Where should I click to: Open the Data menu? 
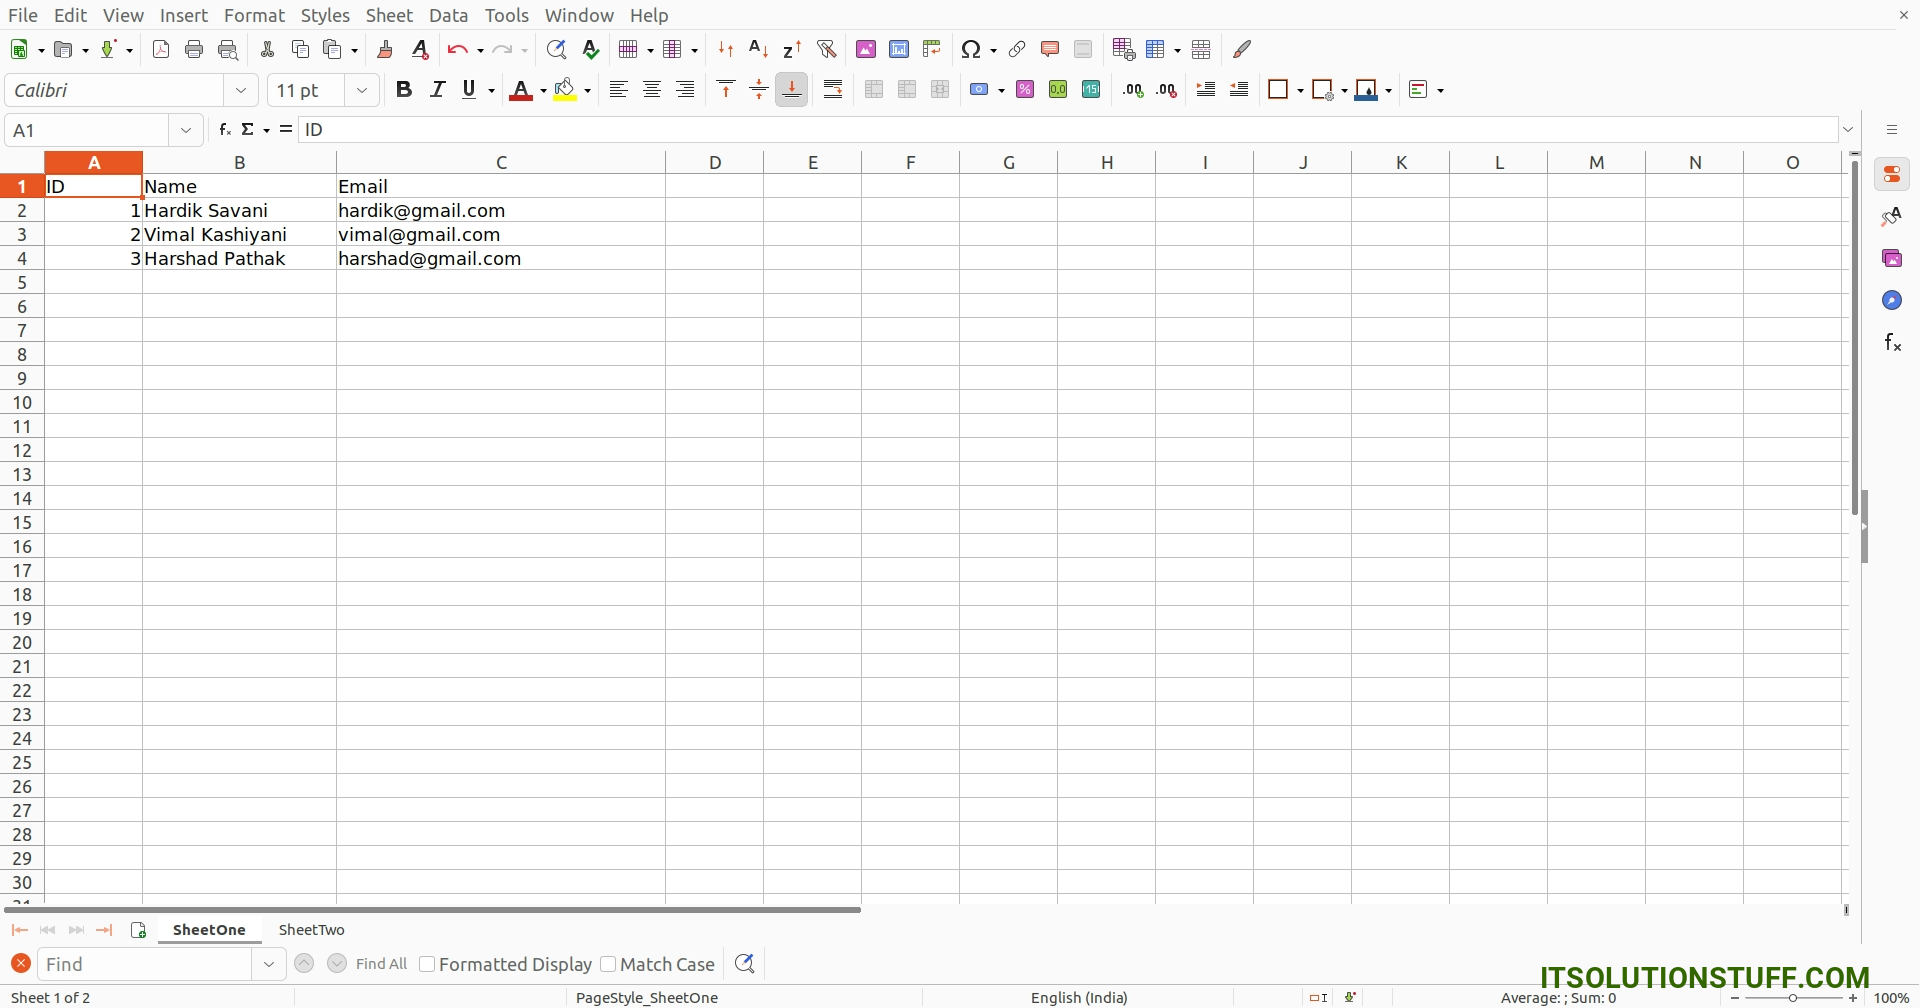449,15
